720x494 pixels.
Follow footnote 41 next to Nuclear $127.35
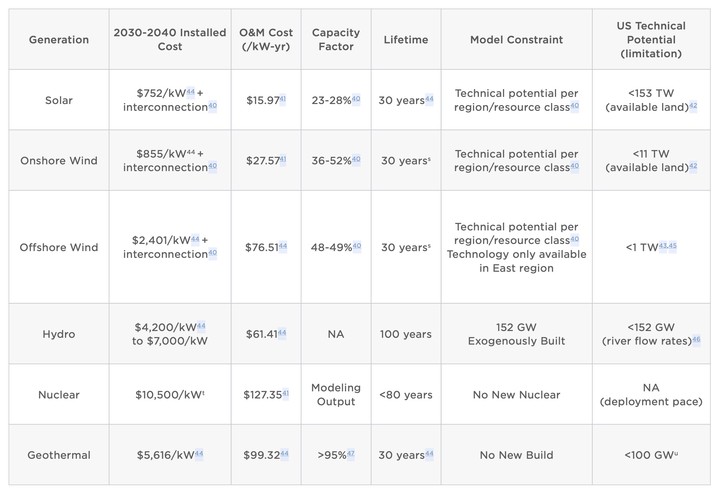tap(285, 393)
